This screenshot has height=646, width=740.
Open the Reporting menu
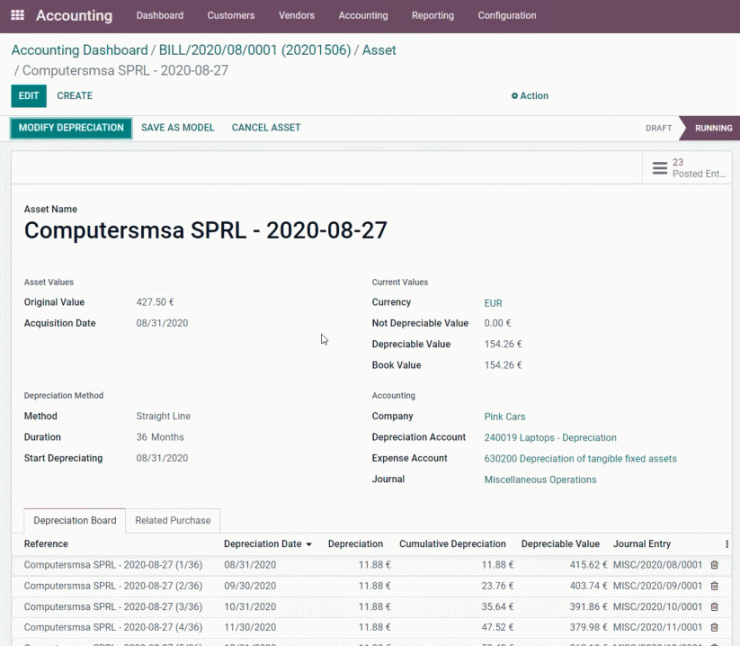[x=433, y=16]
